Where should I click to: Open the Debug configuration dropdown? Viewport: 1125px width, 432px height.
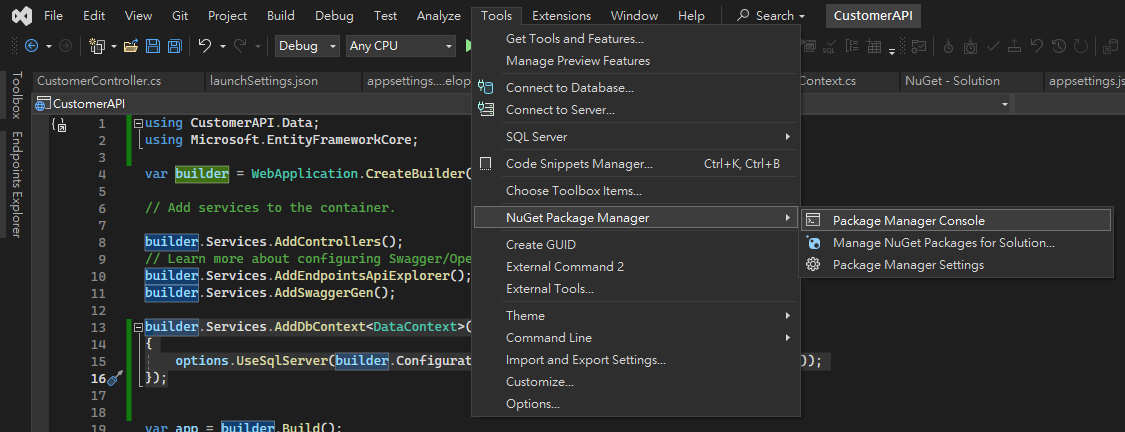point(308,46)
